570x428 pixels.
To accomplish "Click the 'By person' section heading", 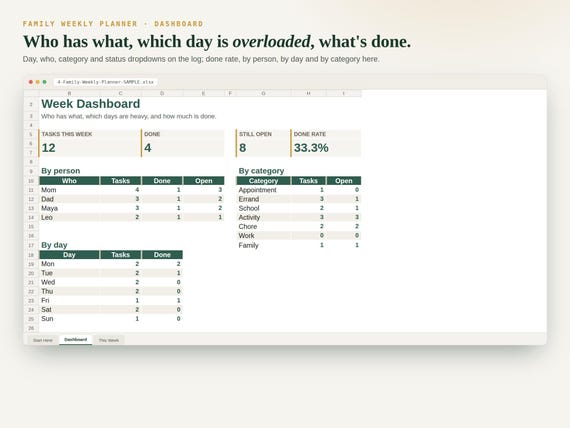I will 61,171.
